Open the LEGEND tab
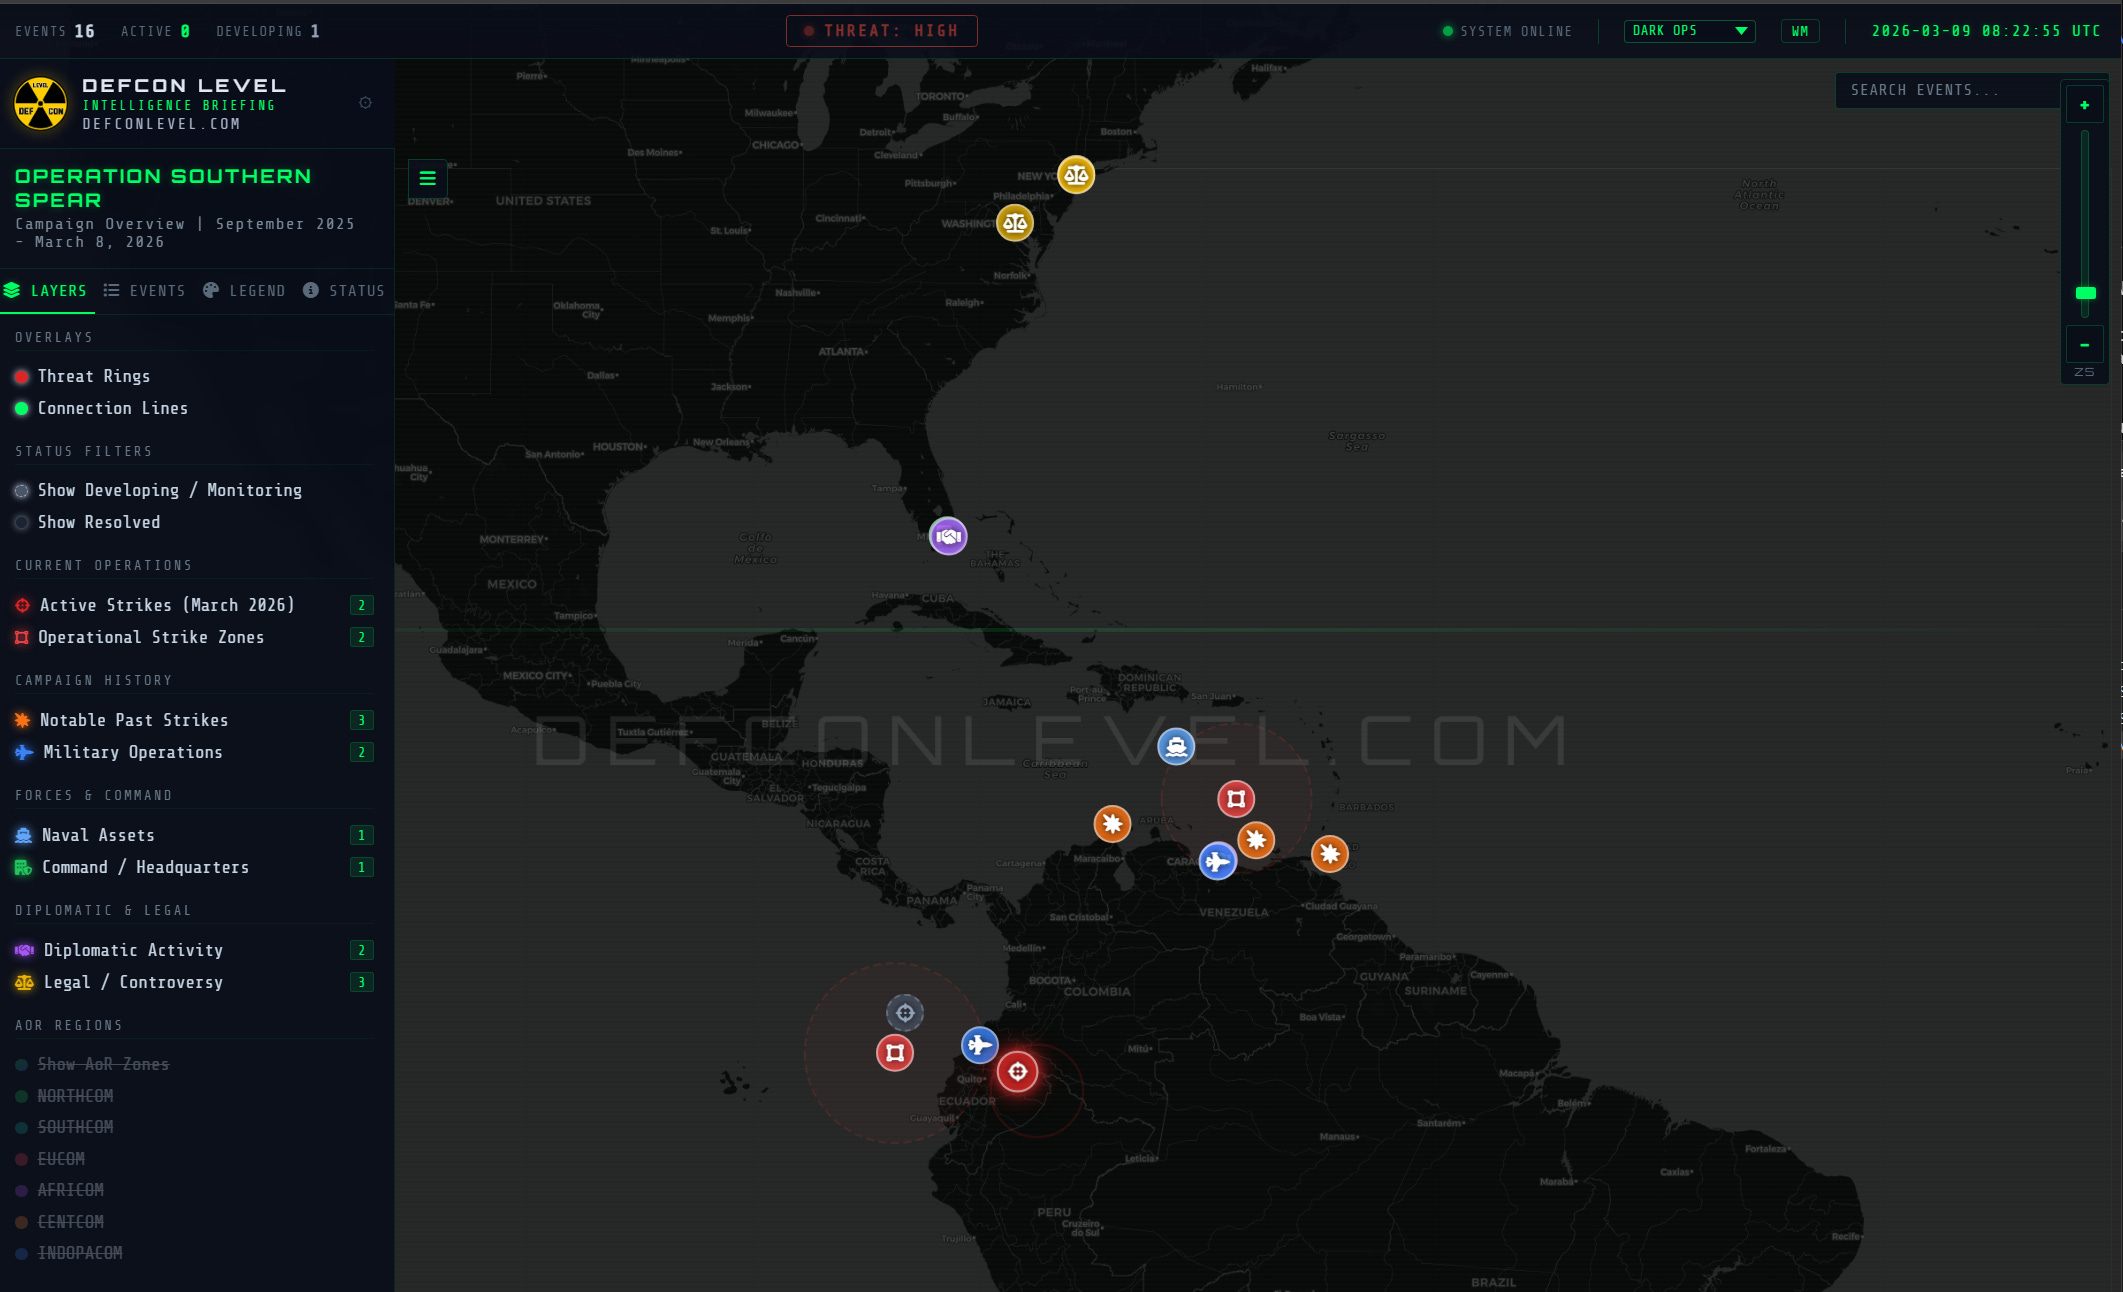2123x1292 pixels. click(244, 291)
